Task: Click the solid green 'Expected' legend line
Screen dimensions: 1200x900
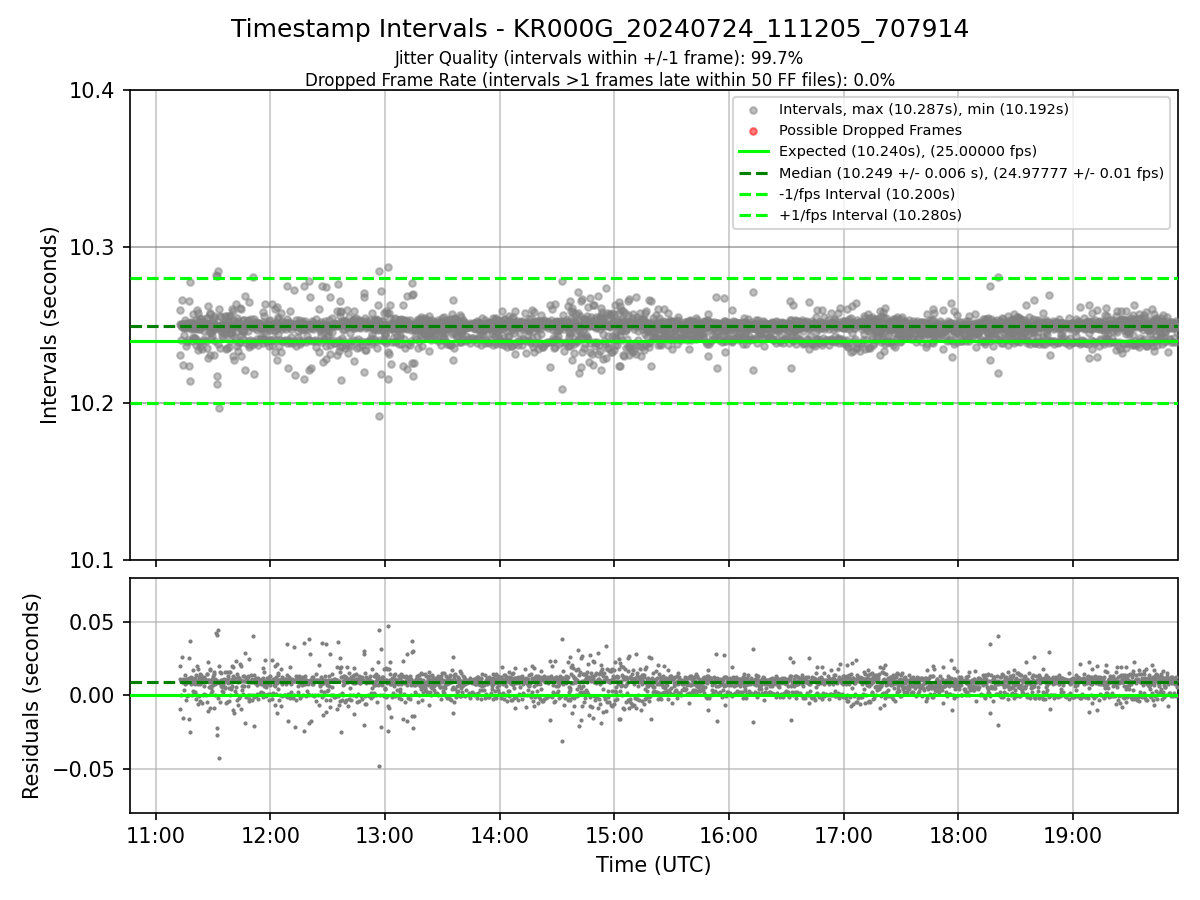Action: coord(754,152)
